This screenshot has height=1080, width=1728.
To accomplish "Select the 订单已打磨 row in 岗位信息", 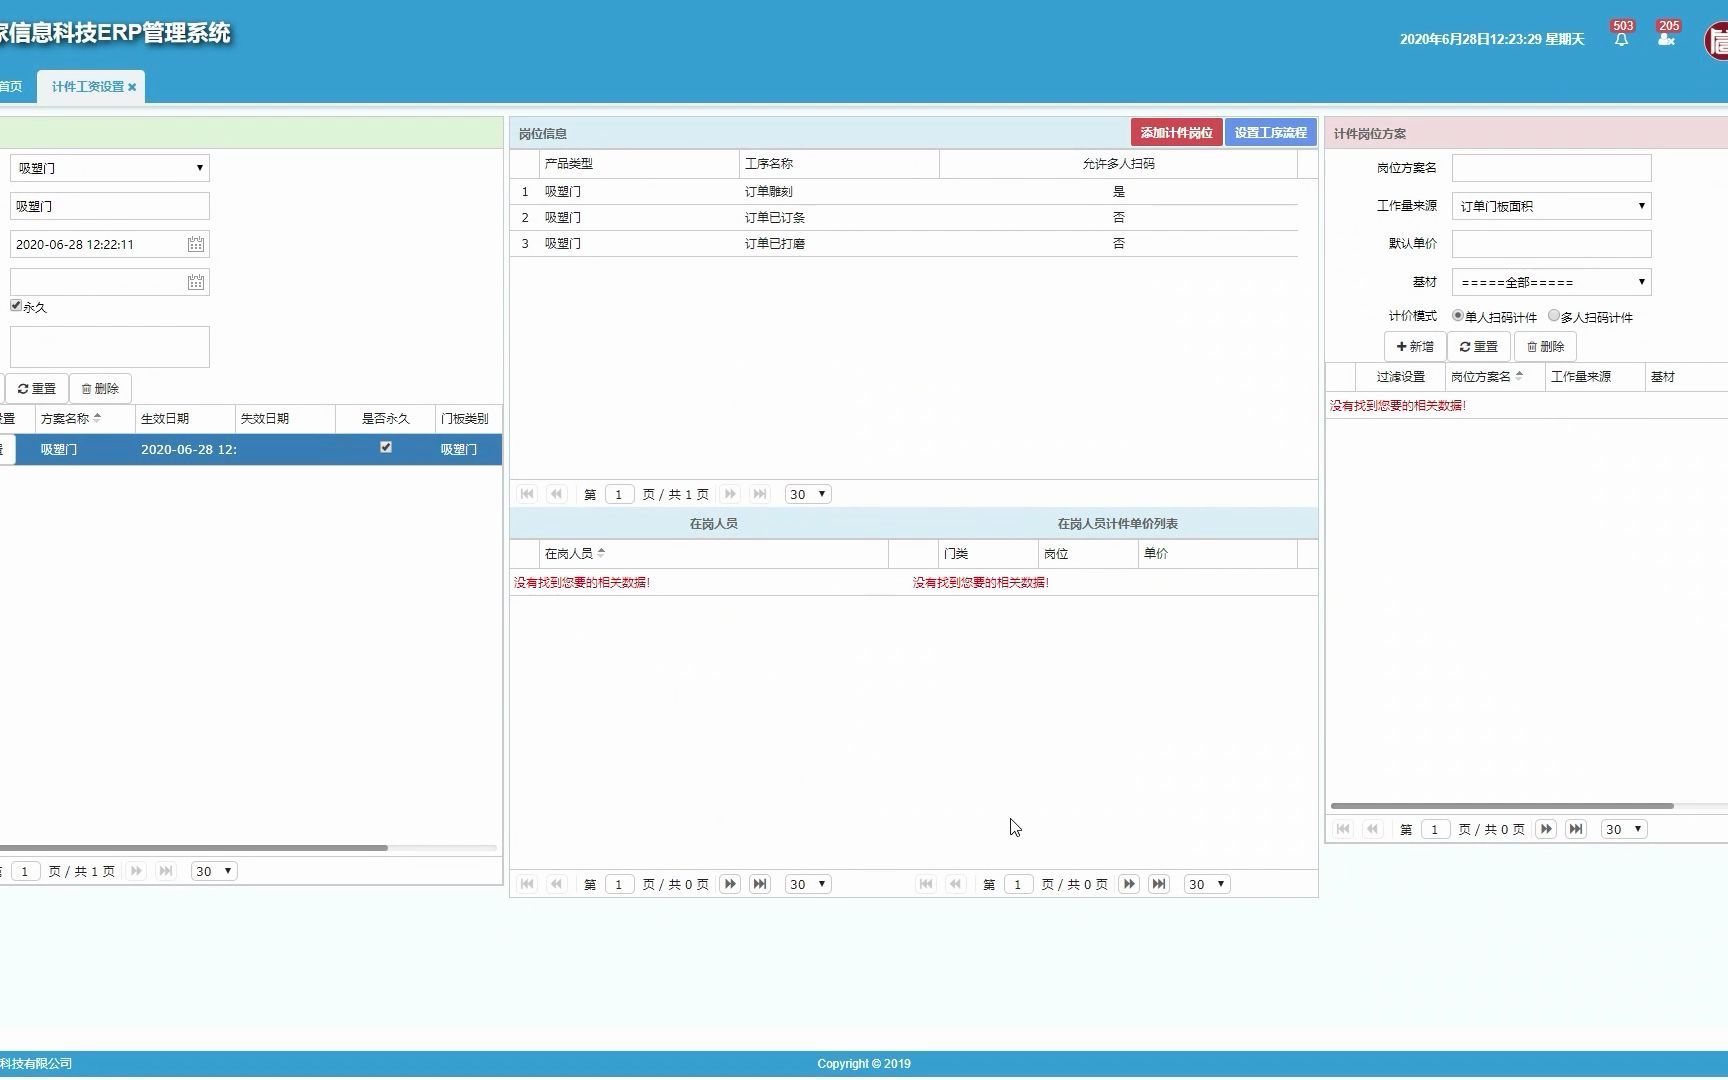I will (x=904, y=244).
